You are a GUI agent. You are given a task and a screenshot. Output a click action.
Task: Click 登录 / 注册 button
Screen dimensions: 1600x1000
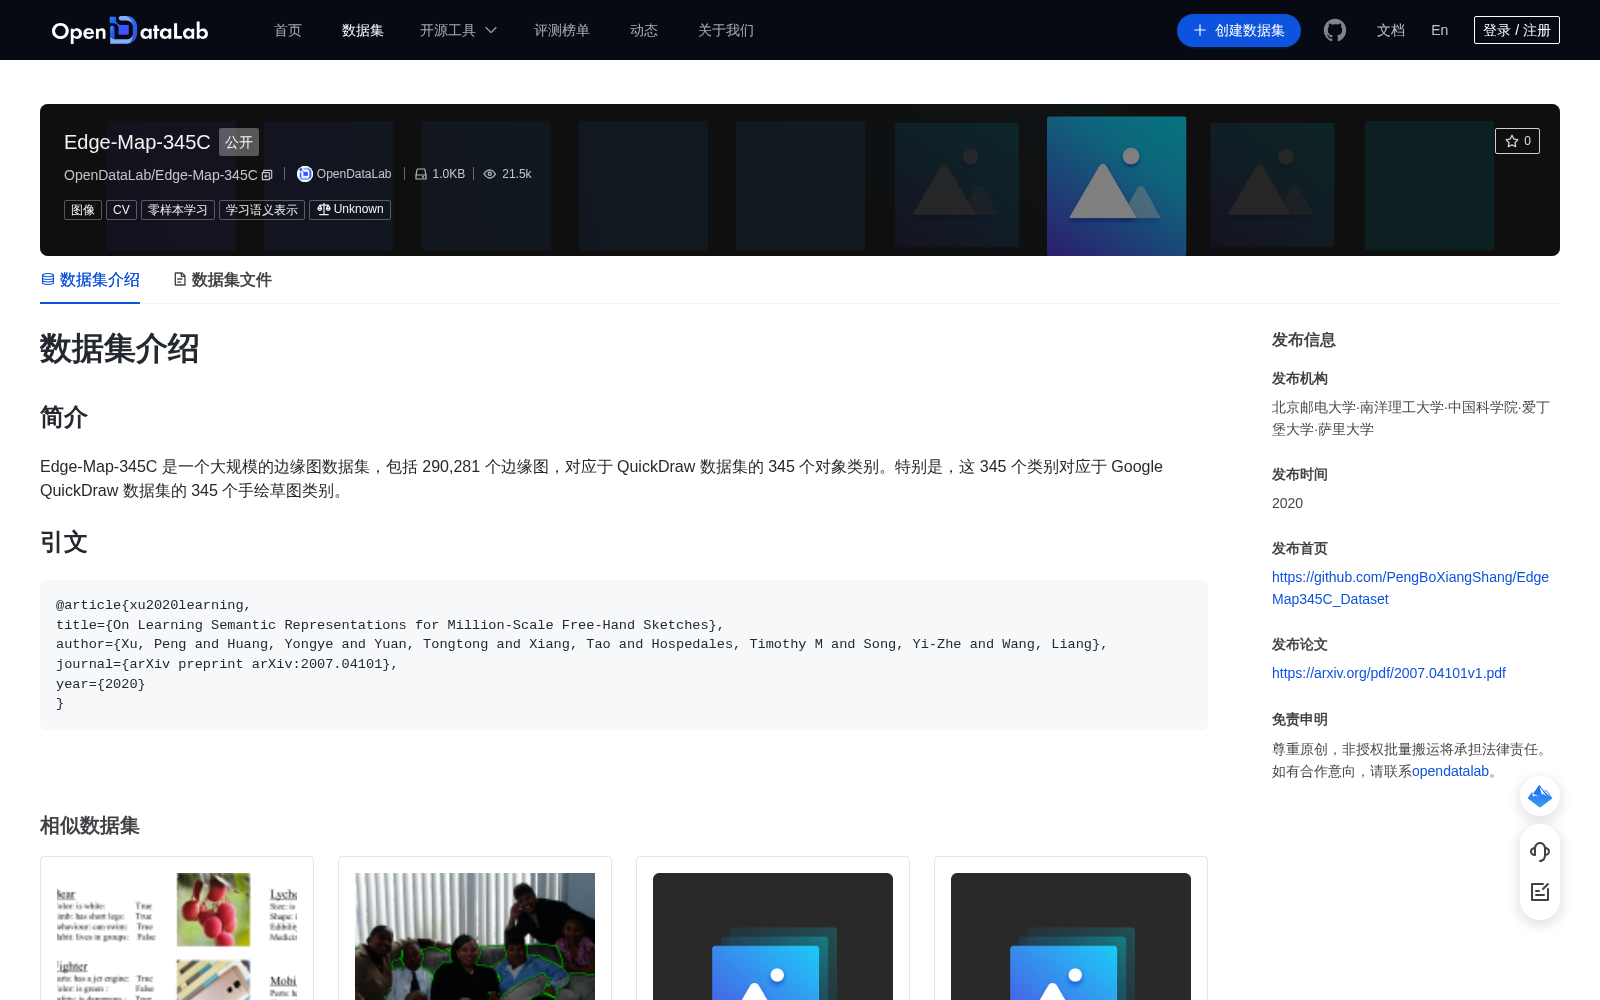click(1517, 30)
